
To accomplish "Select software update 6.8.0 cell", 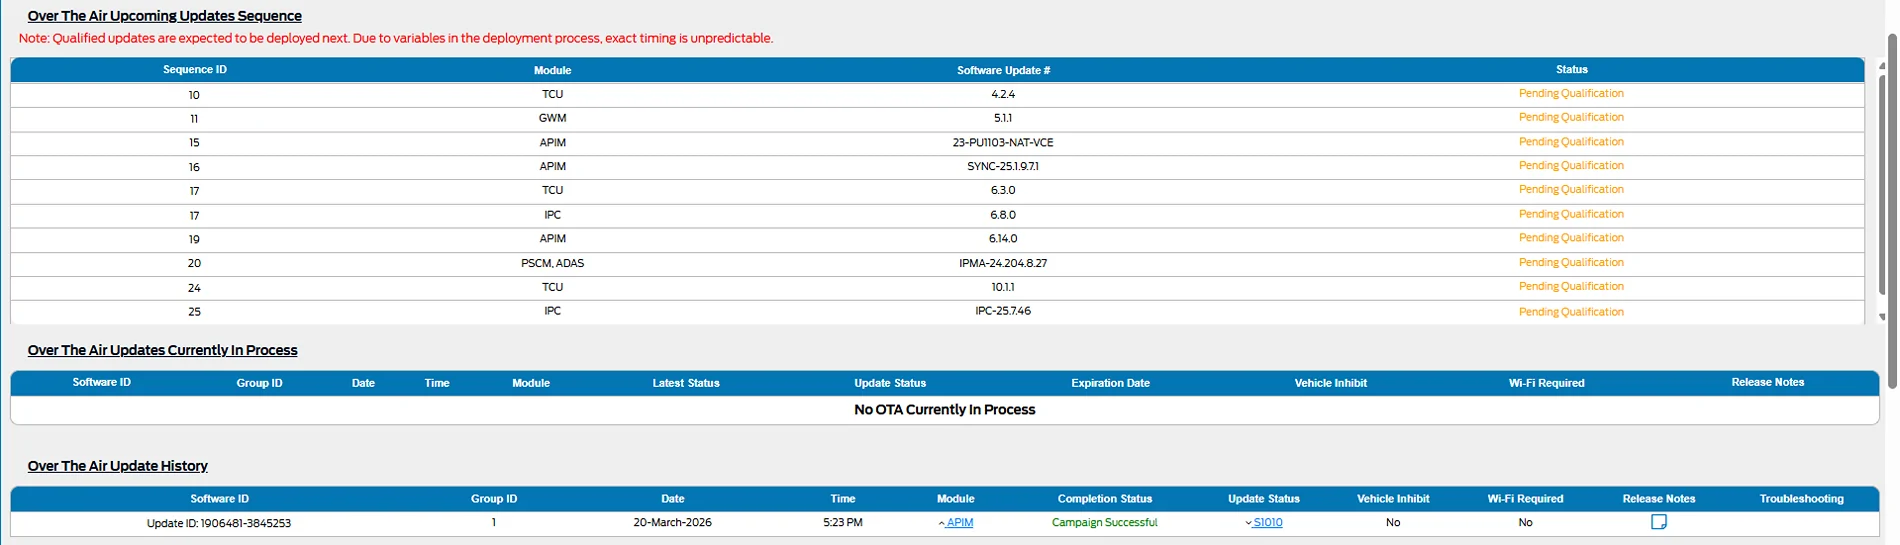I will [1003, 215].
